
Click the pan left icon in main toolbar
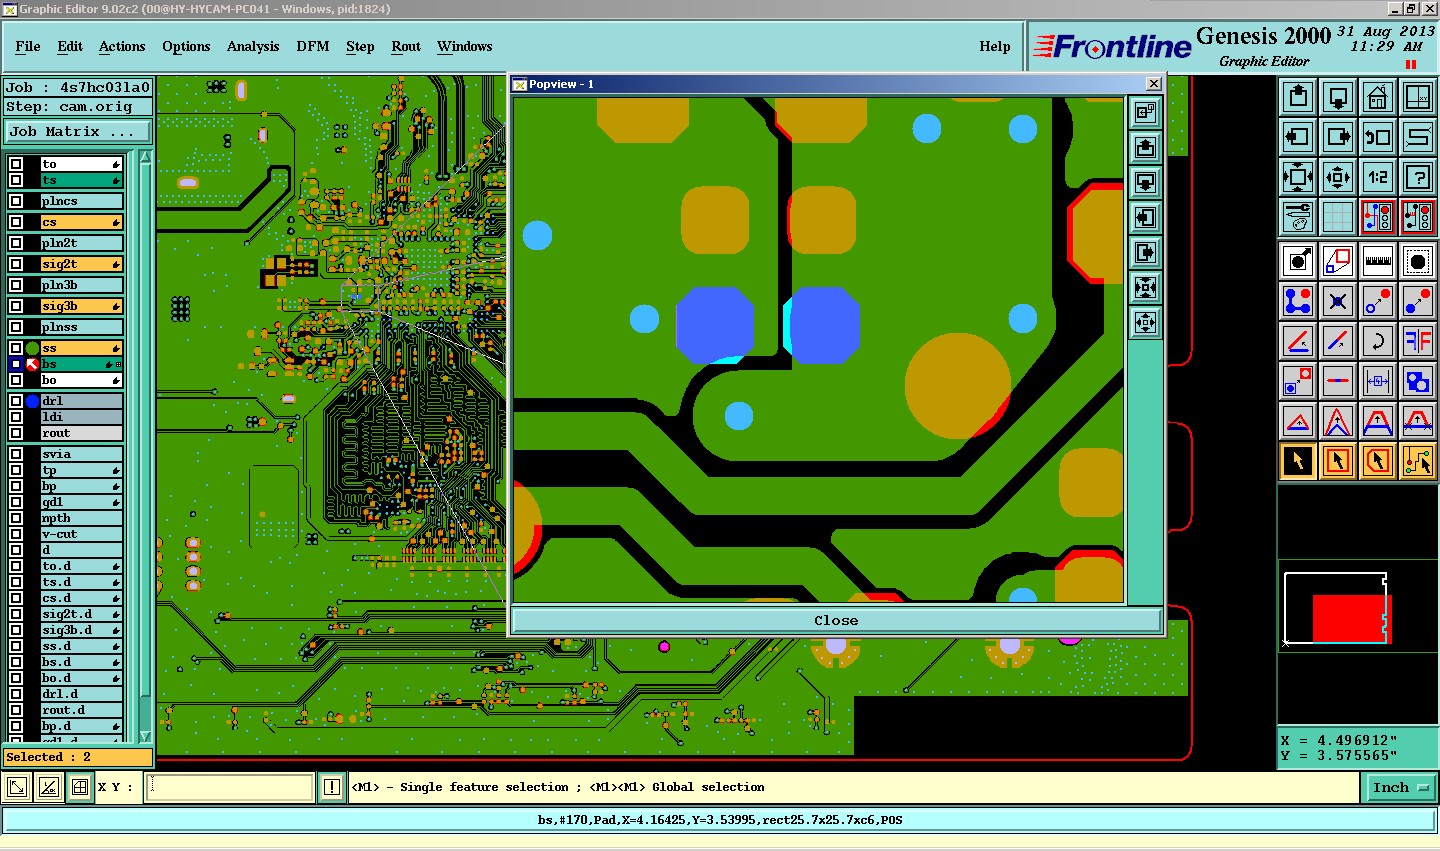pos(1298,137)
